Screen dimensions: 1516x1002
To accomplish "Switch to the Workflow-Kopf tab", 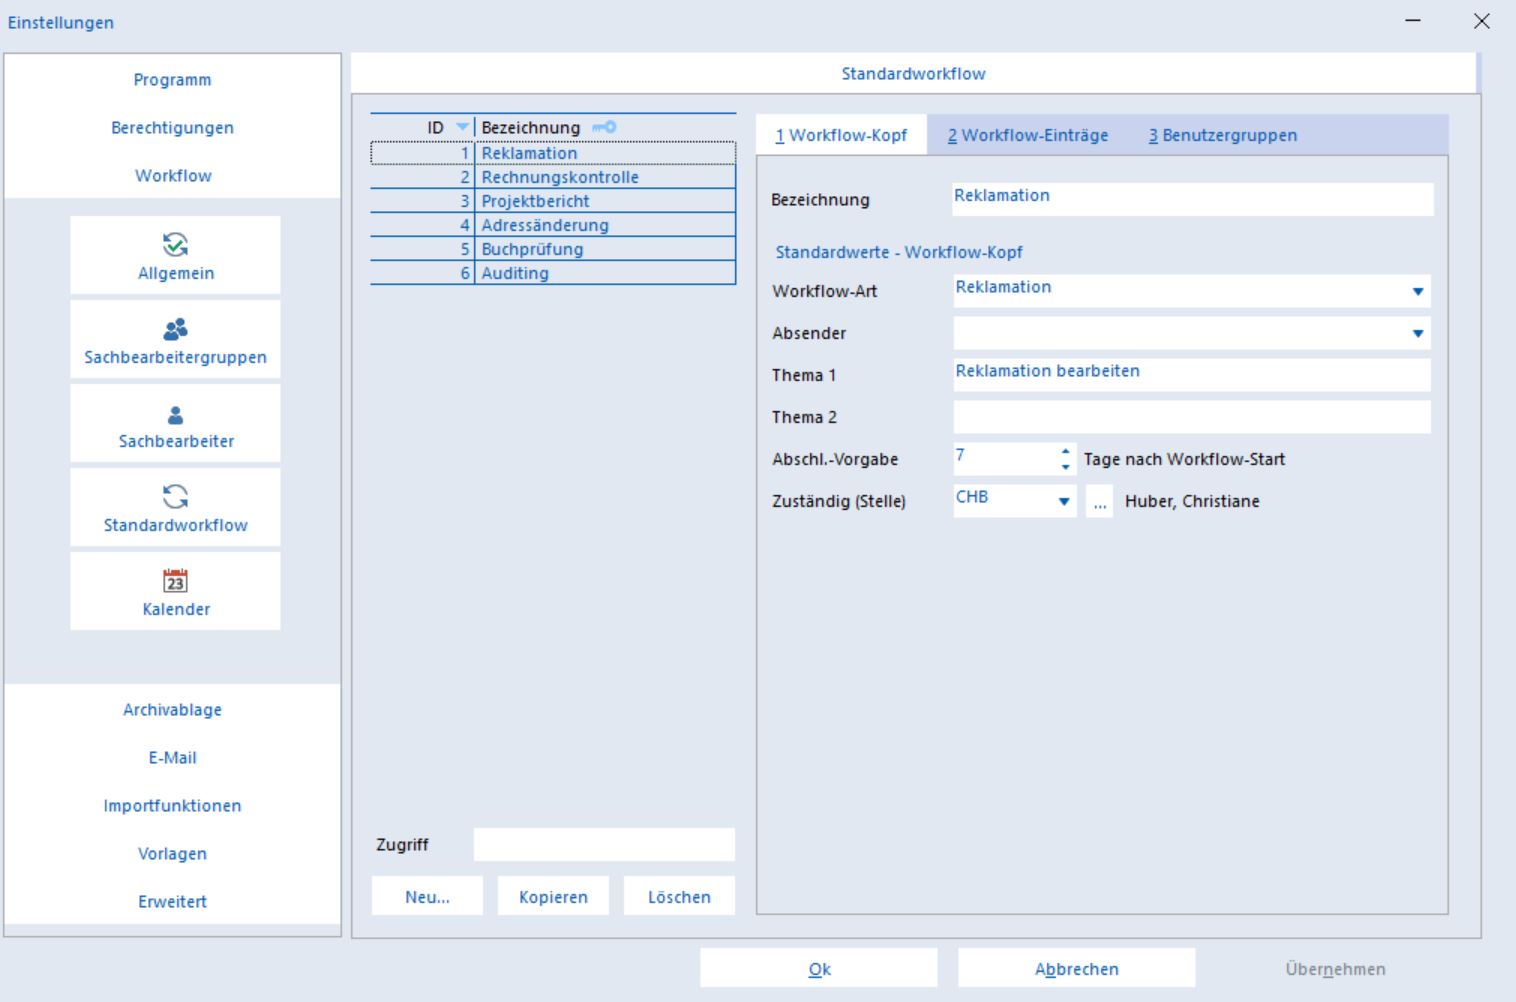I will pos(841,135).
